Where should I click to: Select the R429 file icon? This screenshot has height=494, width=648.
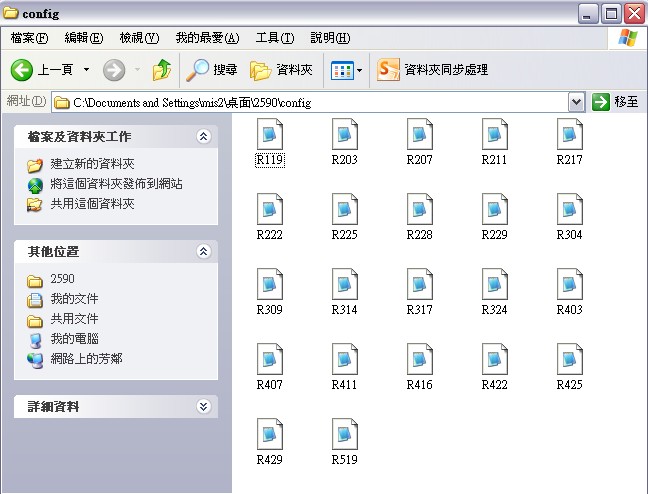269,434
